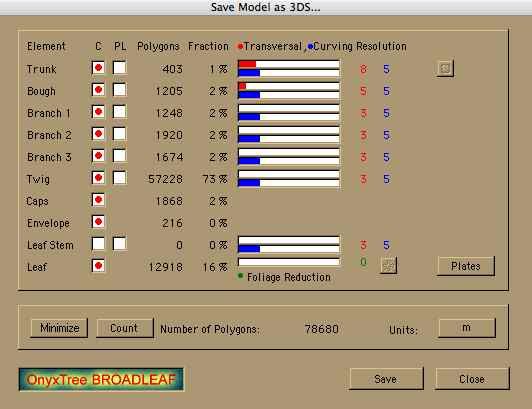Open the Units dropdown showing m
The height and width of the screenshot is (409, 532).
[x=467, y=328]
